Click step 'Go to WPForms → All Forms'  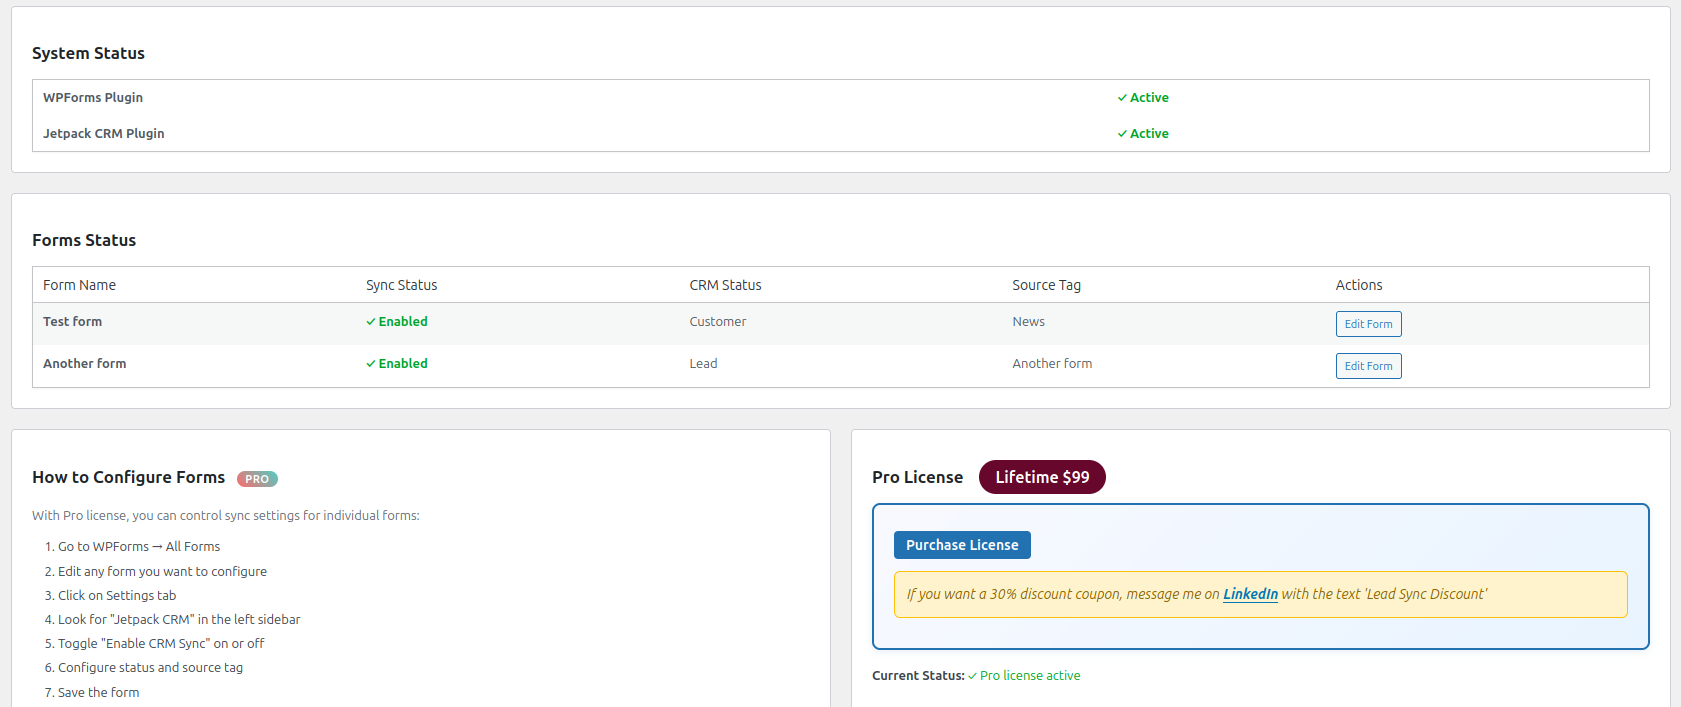coord(139,547)
